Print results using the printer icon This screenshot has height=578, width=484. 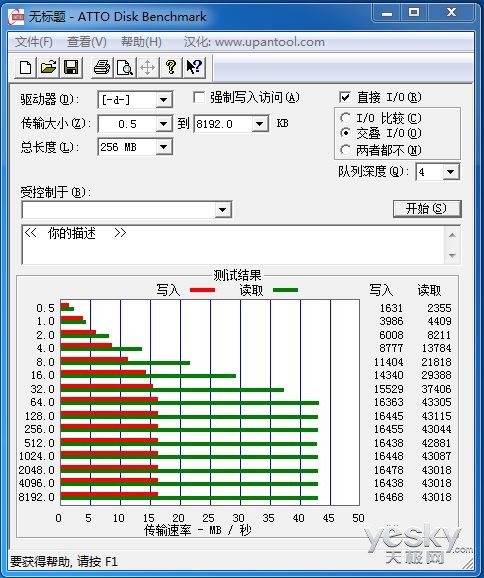(102, 67)
